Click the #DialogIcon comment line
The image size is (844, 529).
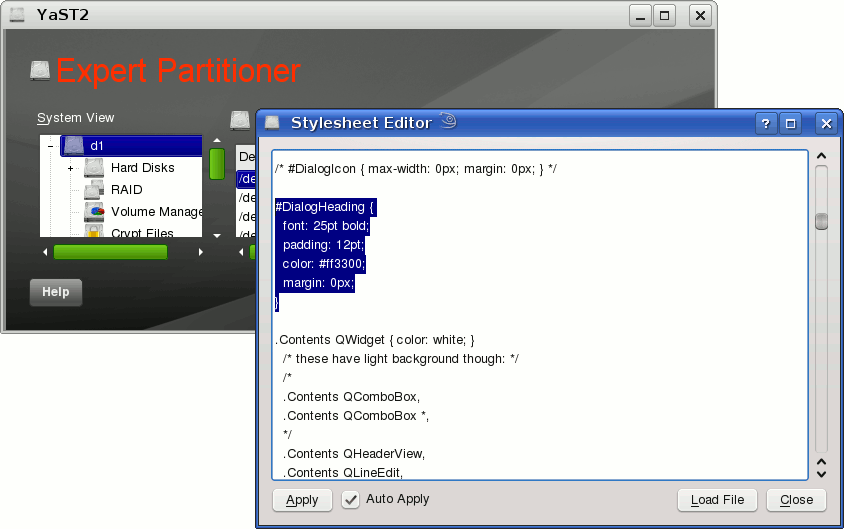tap(416, 169)
